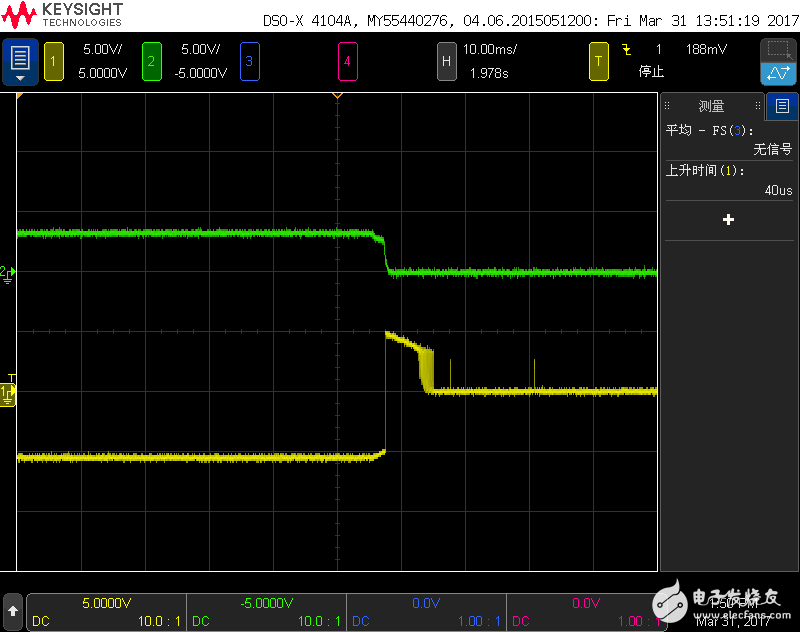Screen dimensions: 800x632
Task: Click the 无信号 measurement value
Action: pos(772,149)
